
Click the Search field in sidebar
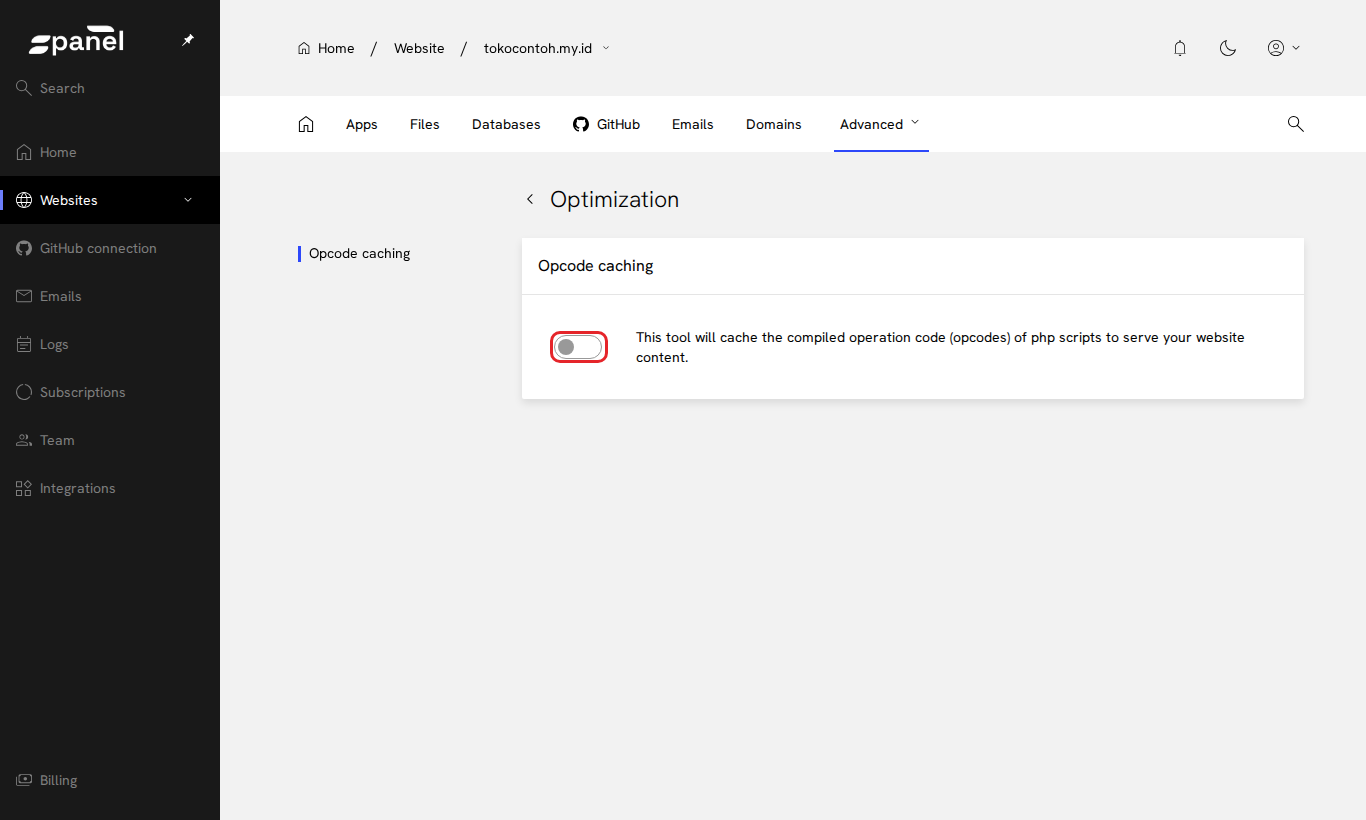coord(110,88)
